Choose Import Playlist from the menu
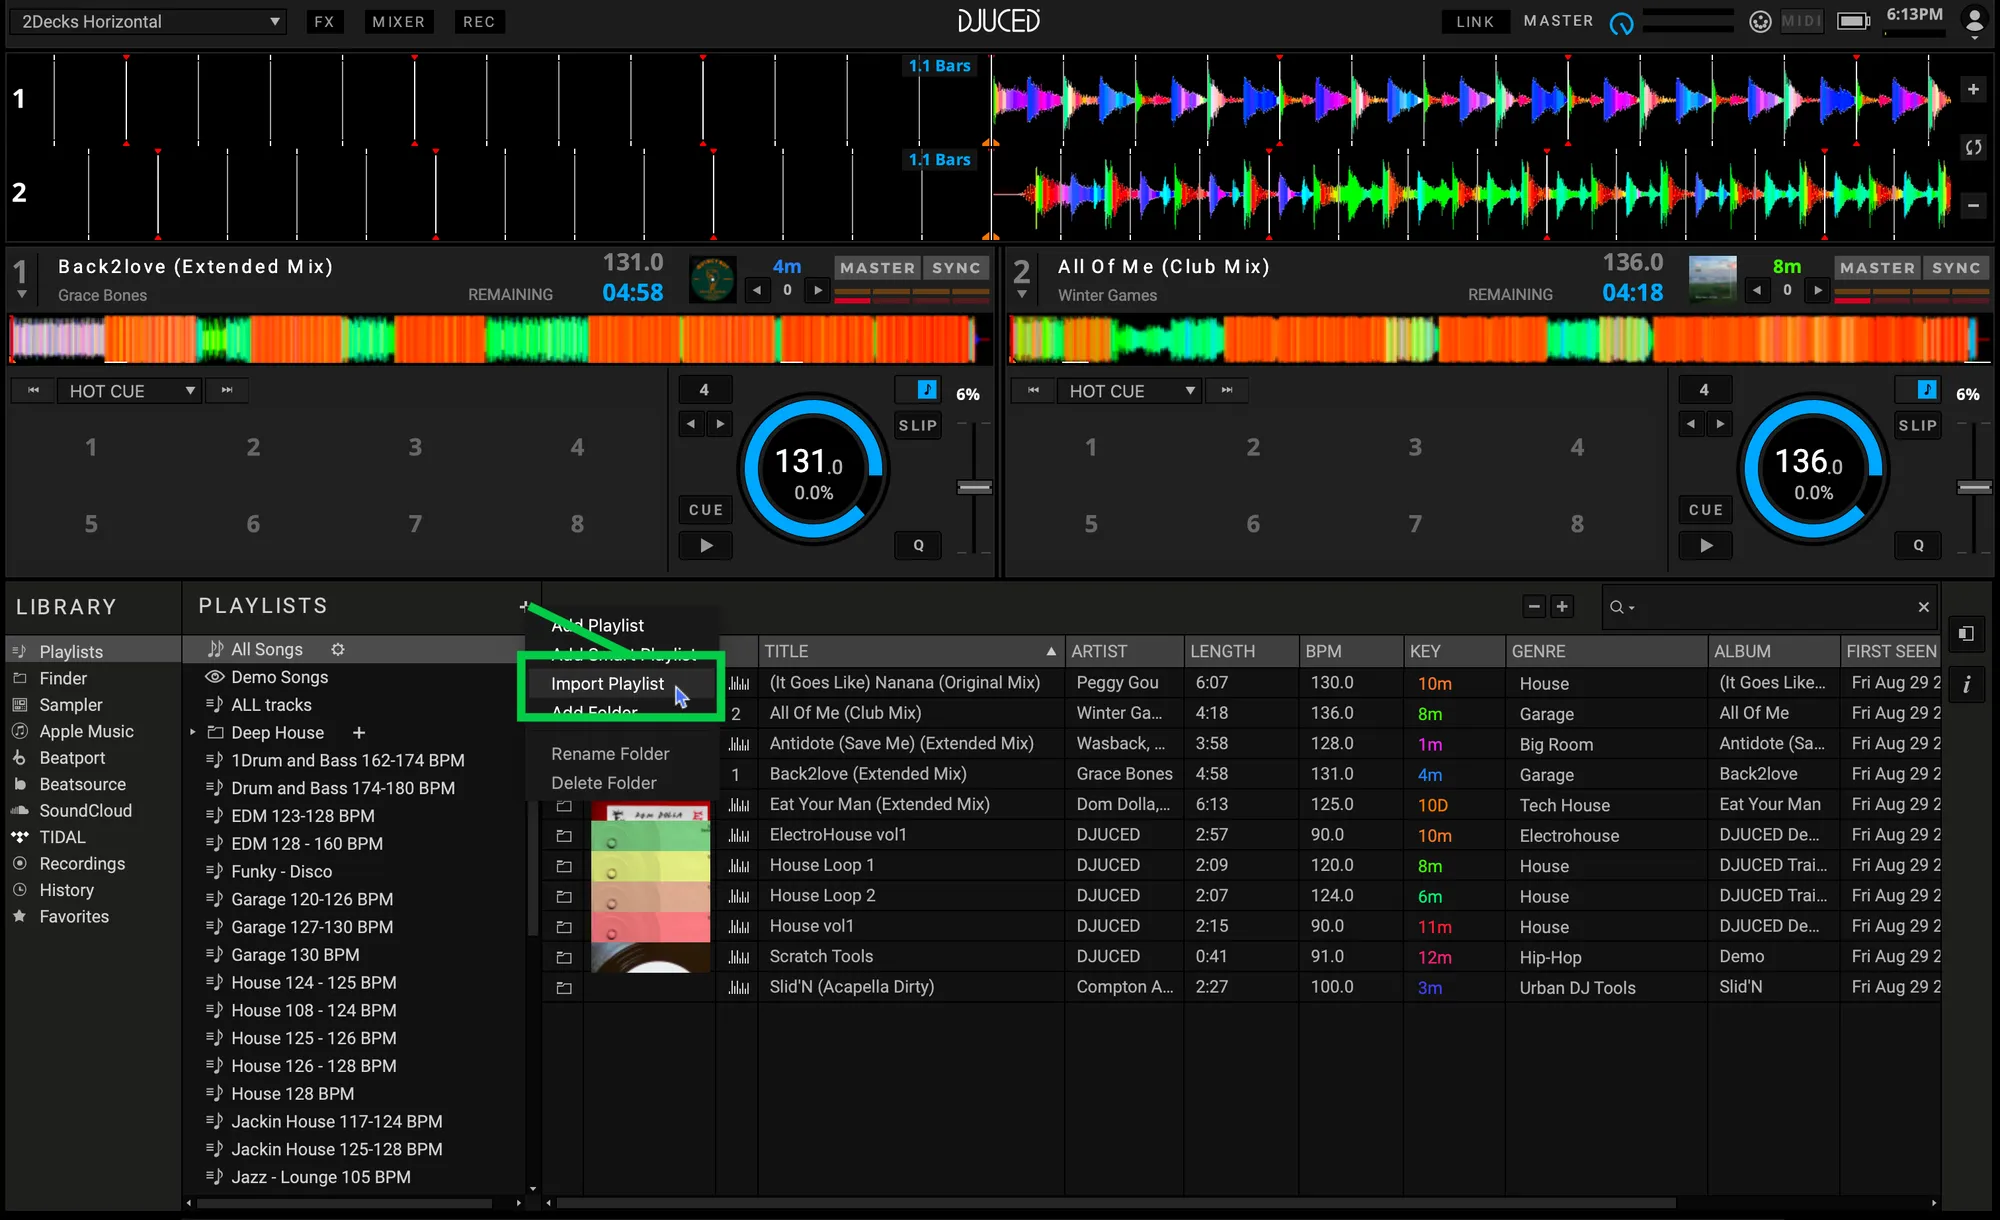 [607, 684]
